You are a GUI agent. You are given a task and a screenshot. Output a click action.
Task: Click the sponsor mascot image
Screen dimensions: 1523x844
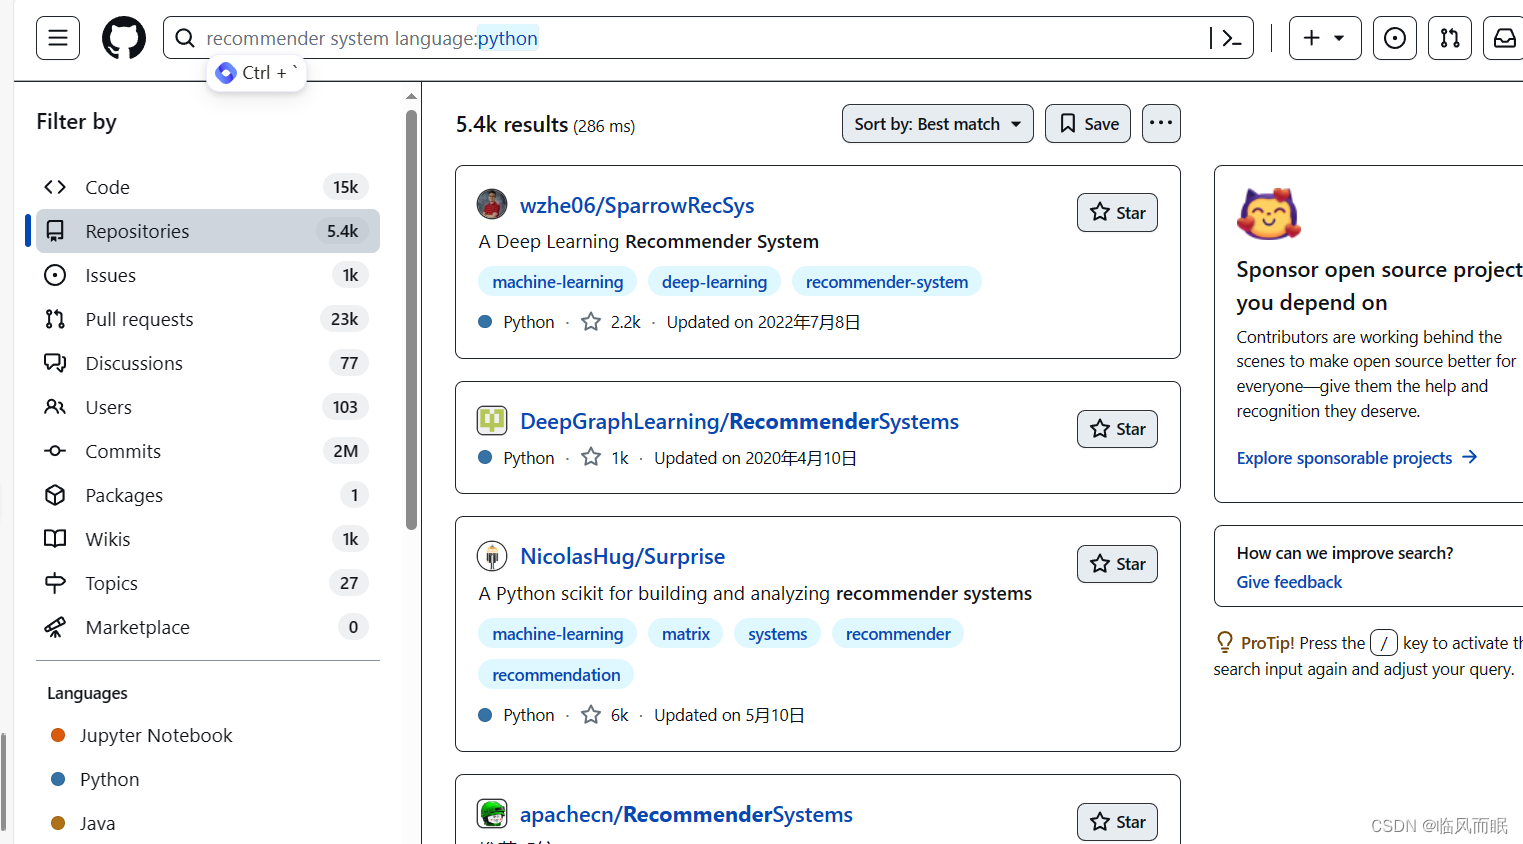tap(1269, 214)
